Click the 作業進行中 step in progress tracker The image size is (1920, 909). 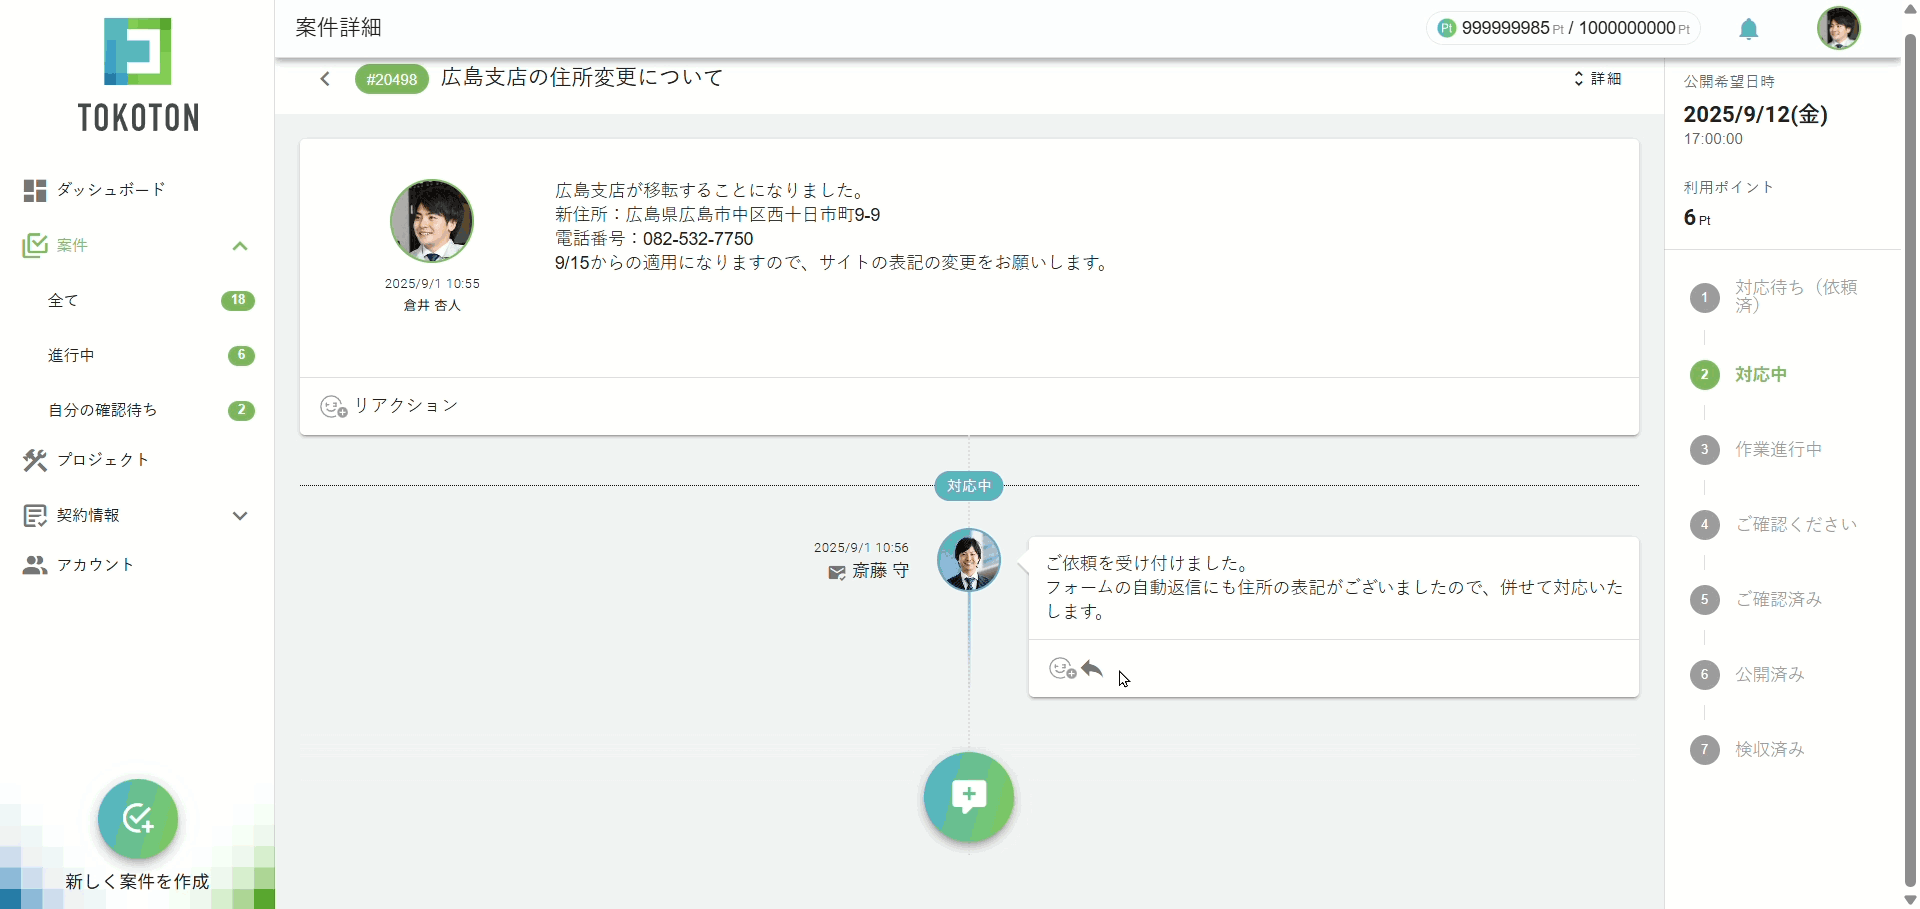1778,450
